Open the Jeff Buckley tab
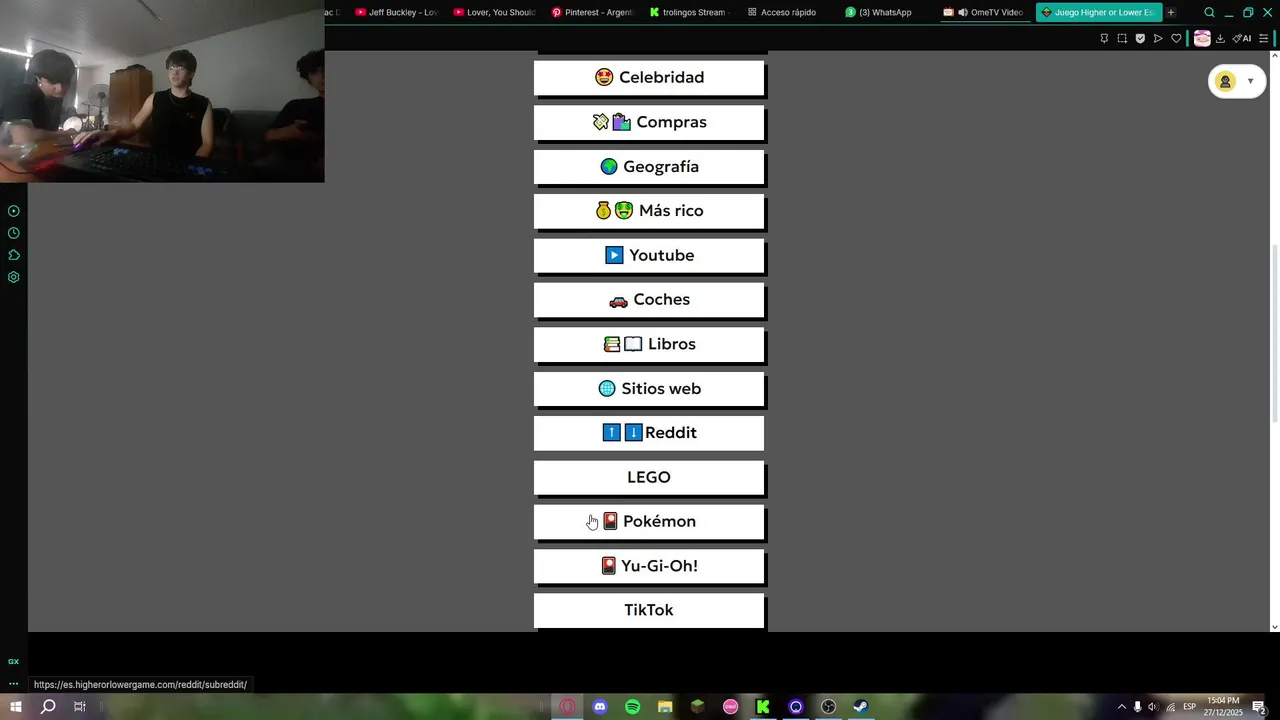The image size is (1280, 720). (396, 12)
